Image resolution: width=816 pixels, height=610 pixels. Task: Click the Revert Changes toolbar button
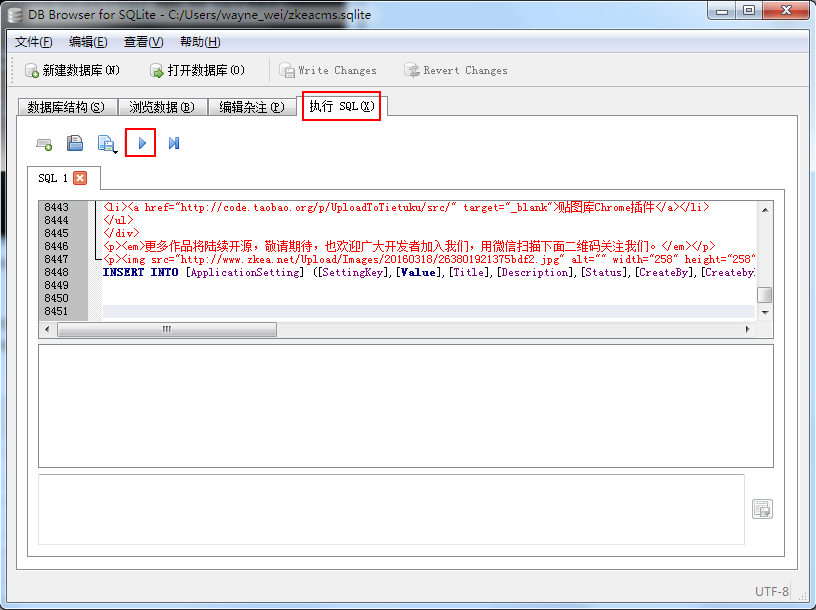coord(456,70)
